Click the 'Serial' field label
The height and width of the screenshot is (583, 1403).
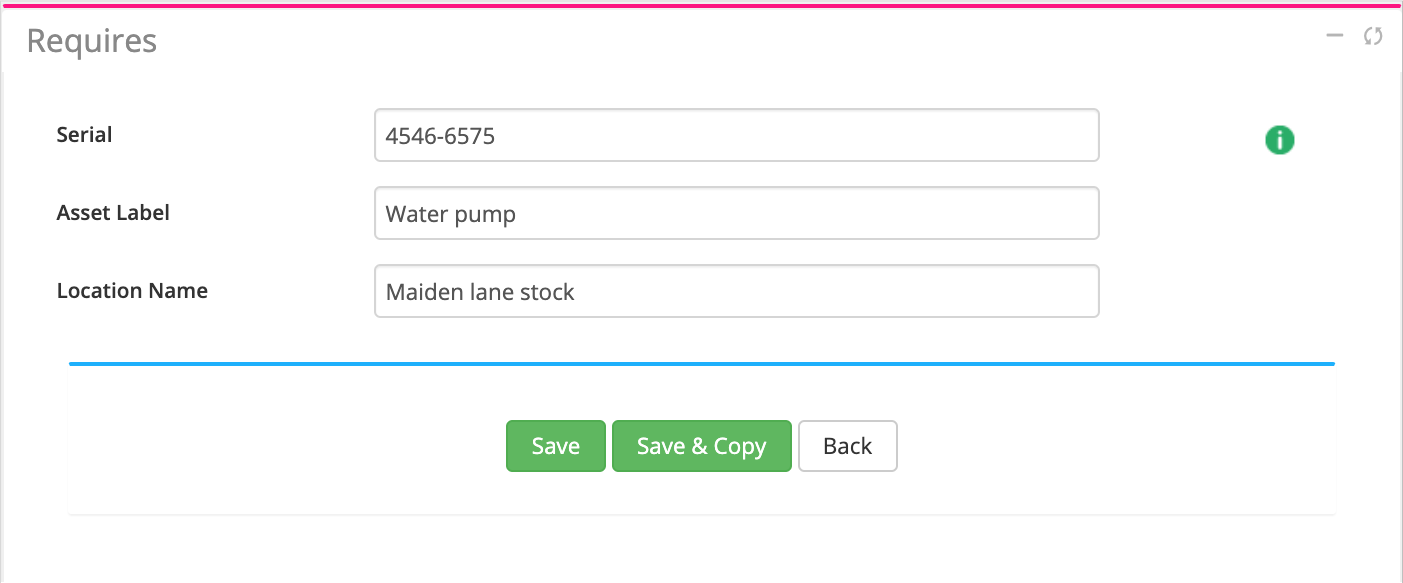click(84, 135)
